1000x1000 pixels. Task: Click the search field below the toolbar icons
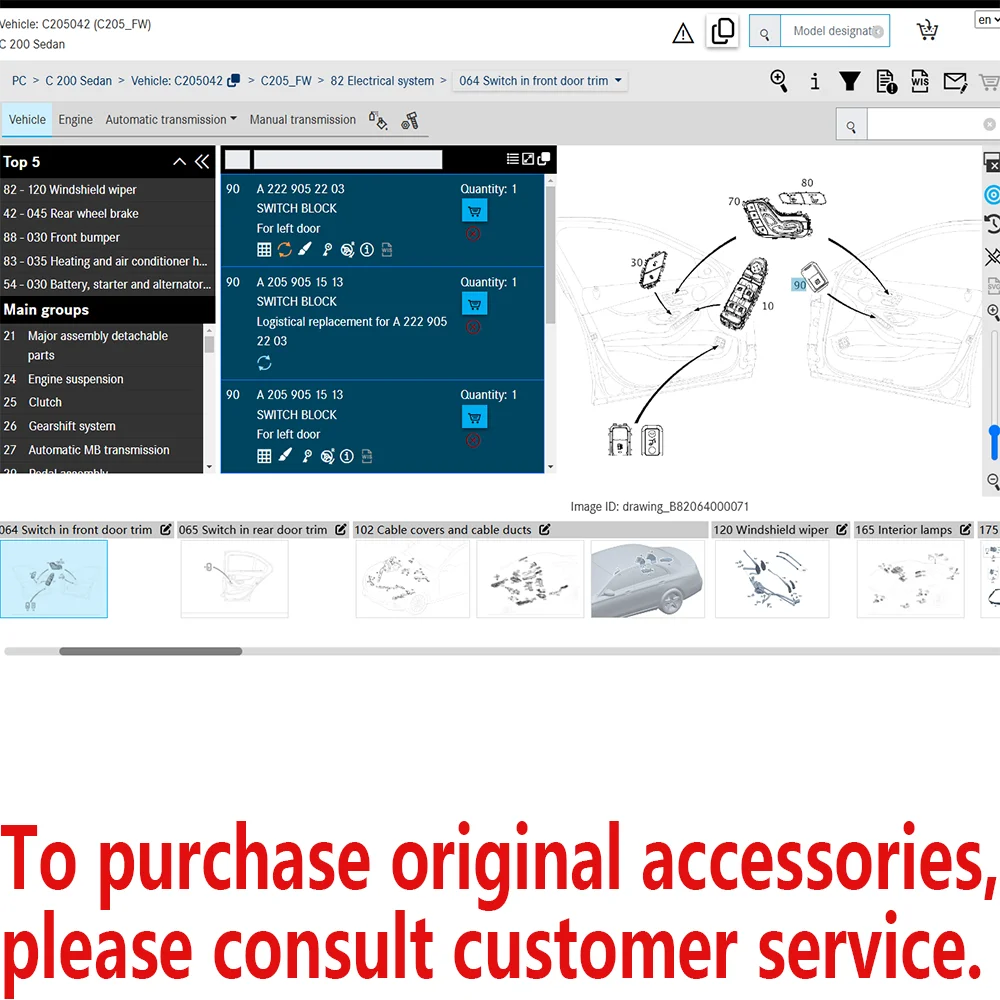pyautogui.click(x=931, y=125)
